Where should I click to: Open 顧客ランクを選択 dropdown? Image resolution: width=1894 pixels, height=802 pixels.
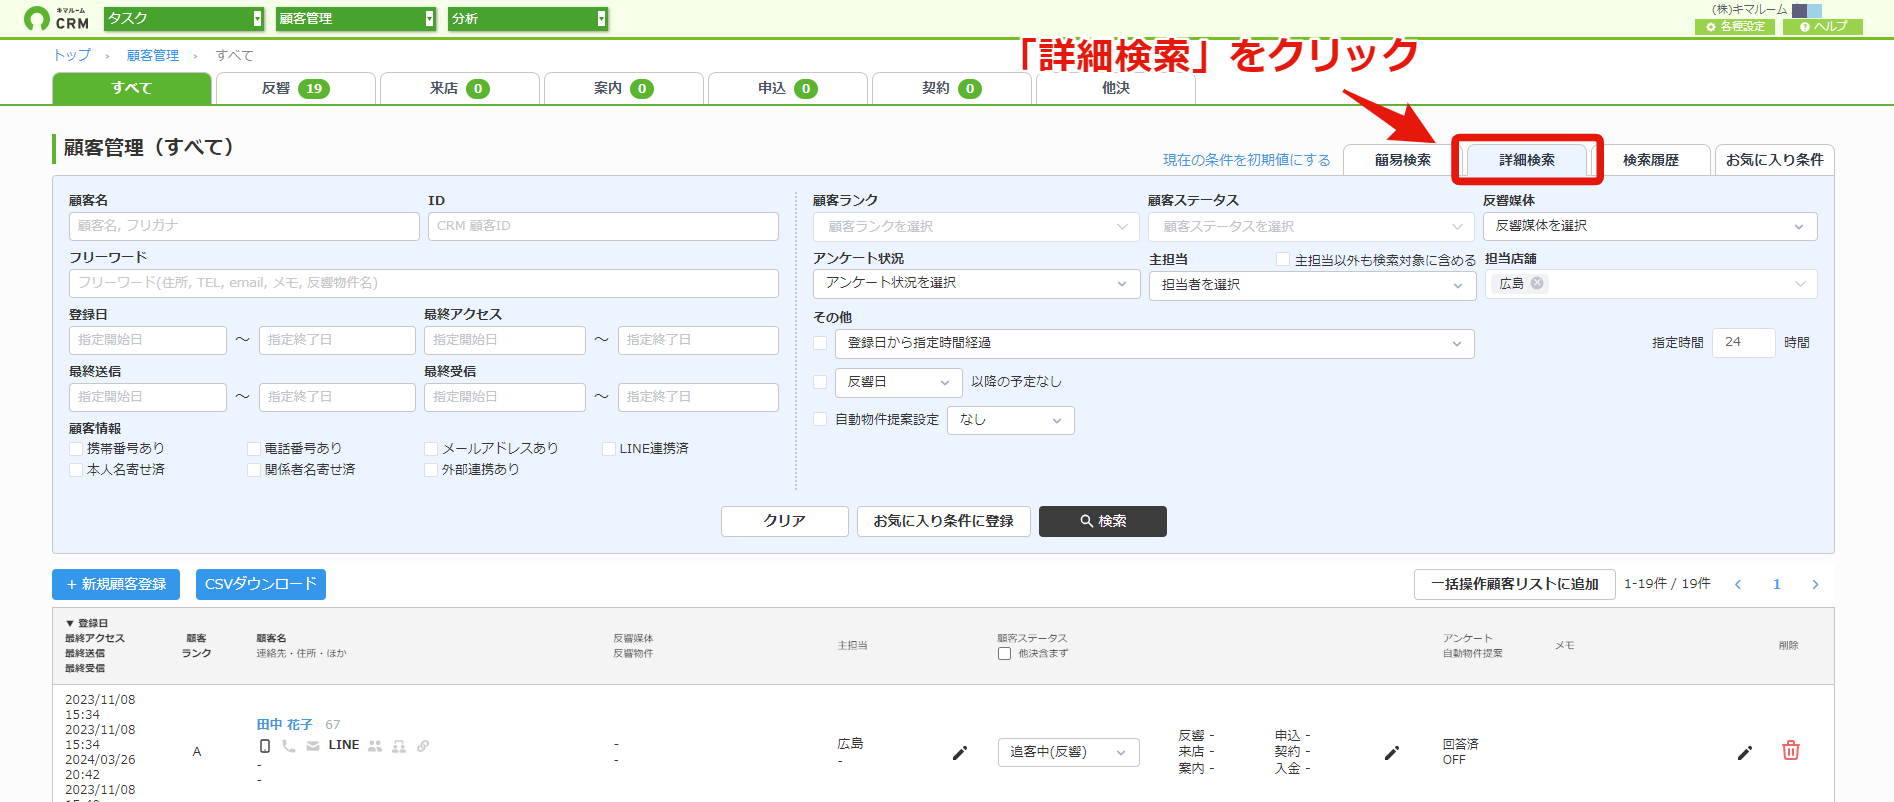click(976, 227)
